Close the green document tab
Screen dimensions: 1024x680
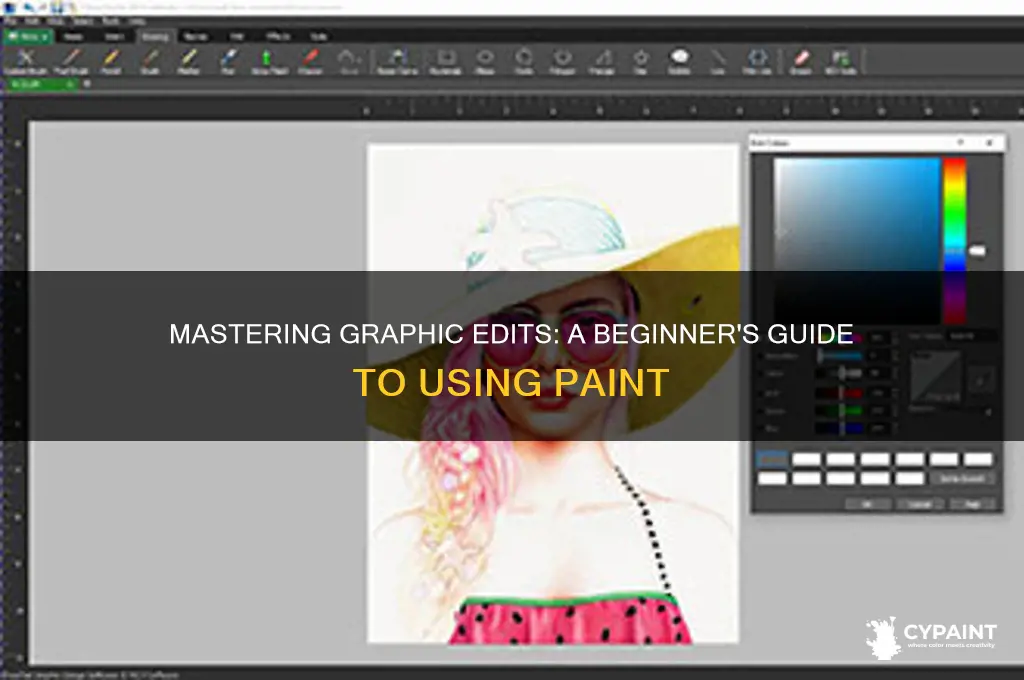pos(69,84)
